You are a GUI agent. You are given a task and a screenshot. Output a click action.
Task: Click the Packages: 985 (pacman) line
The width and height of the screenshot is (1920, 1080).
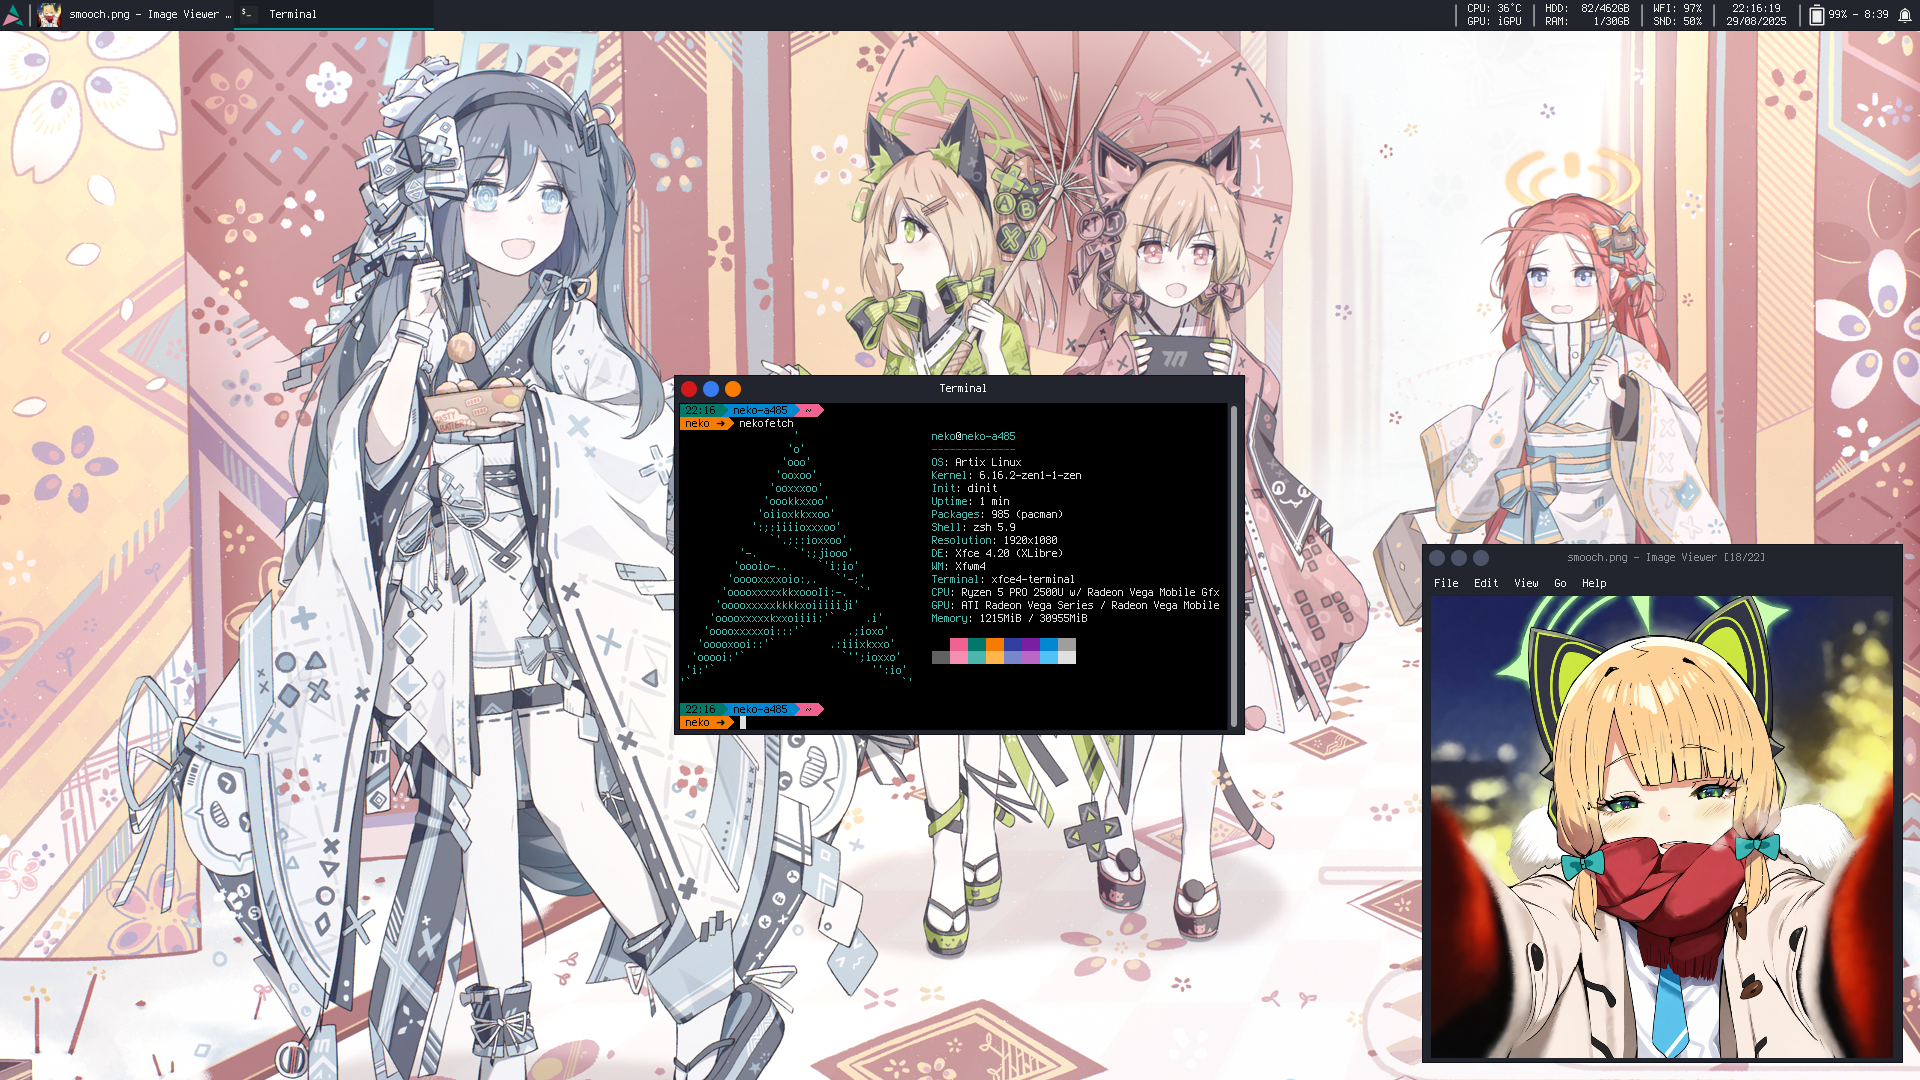[x=997, y=515]
